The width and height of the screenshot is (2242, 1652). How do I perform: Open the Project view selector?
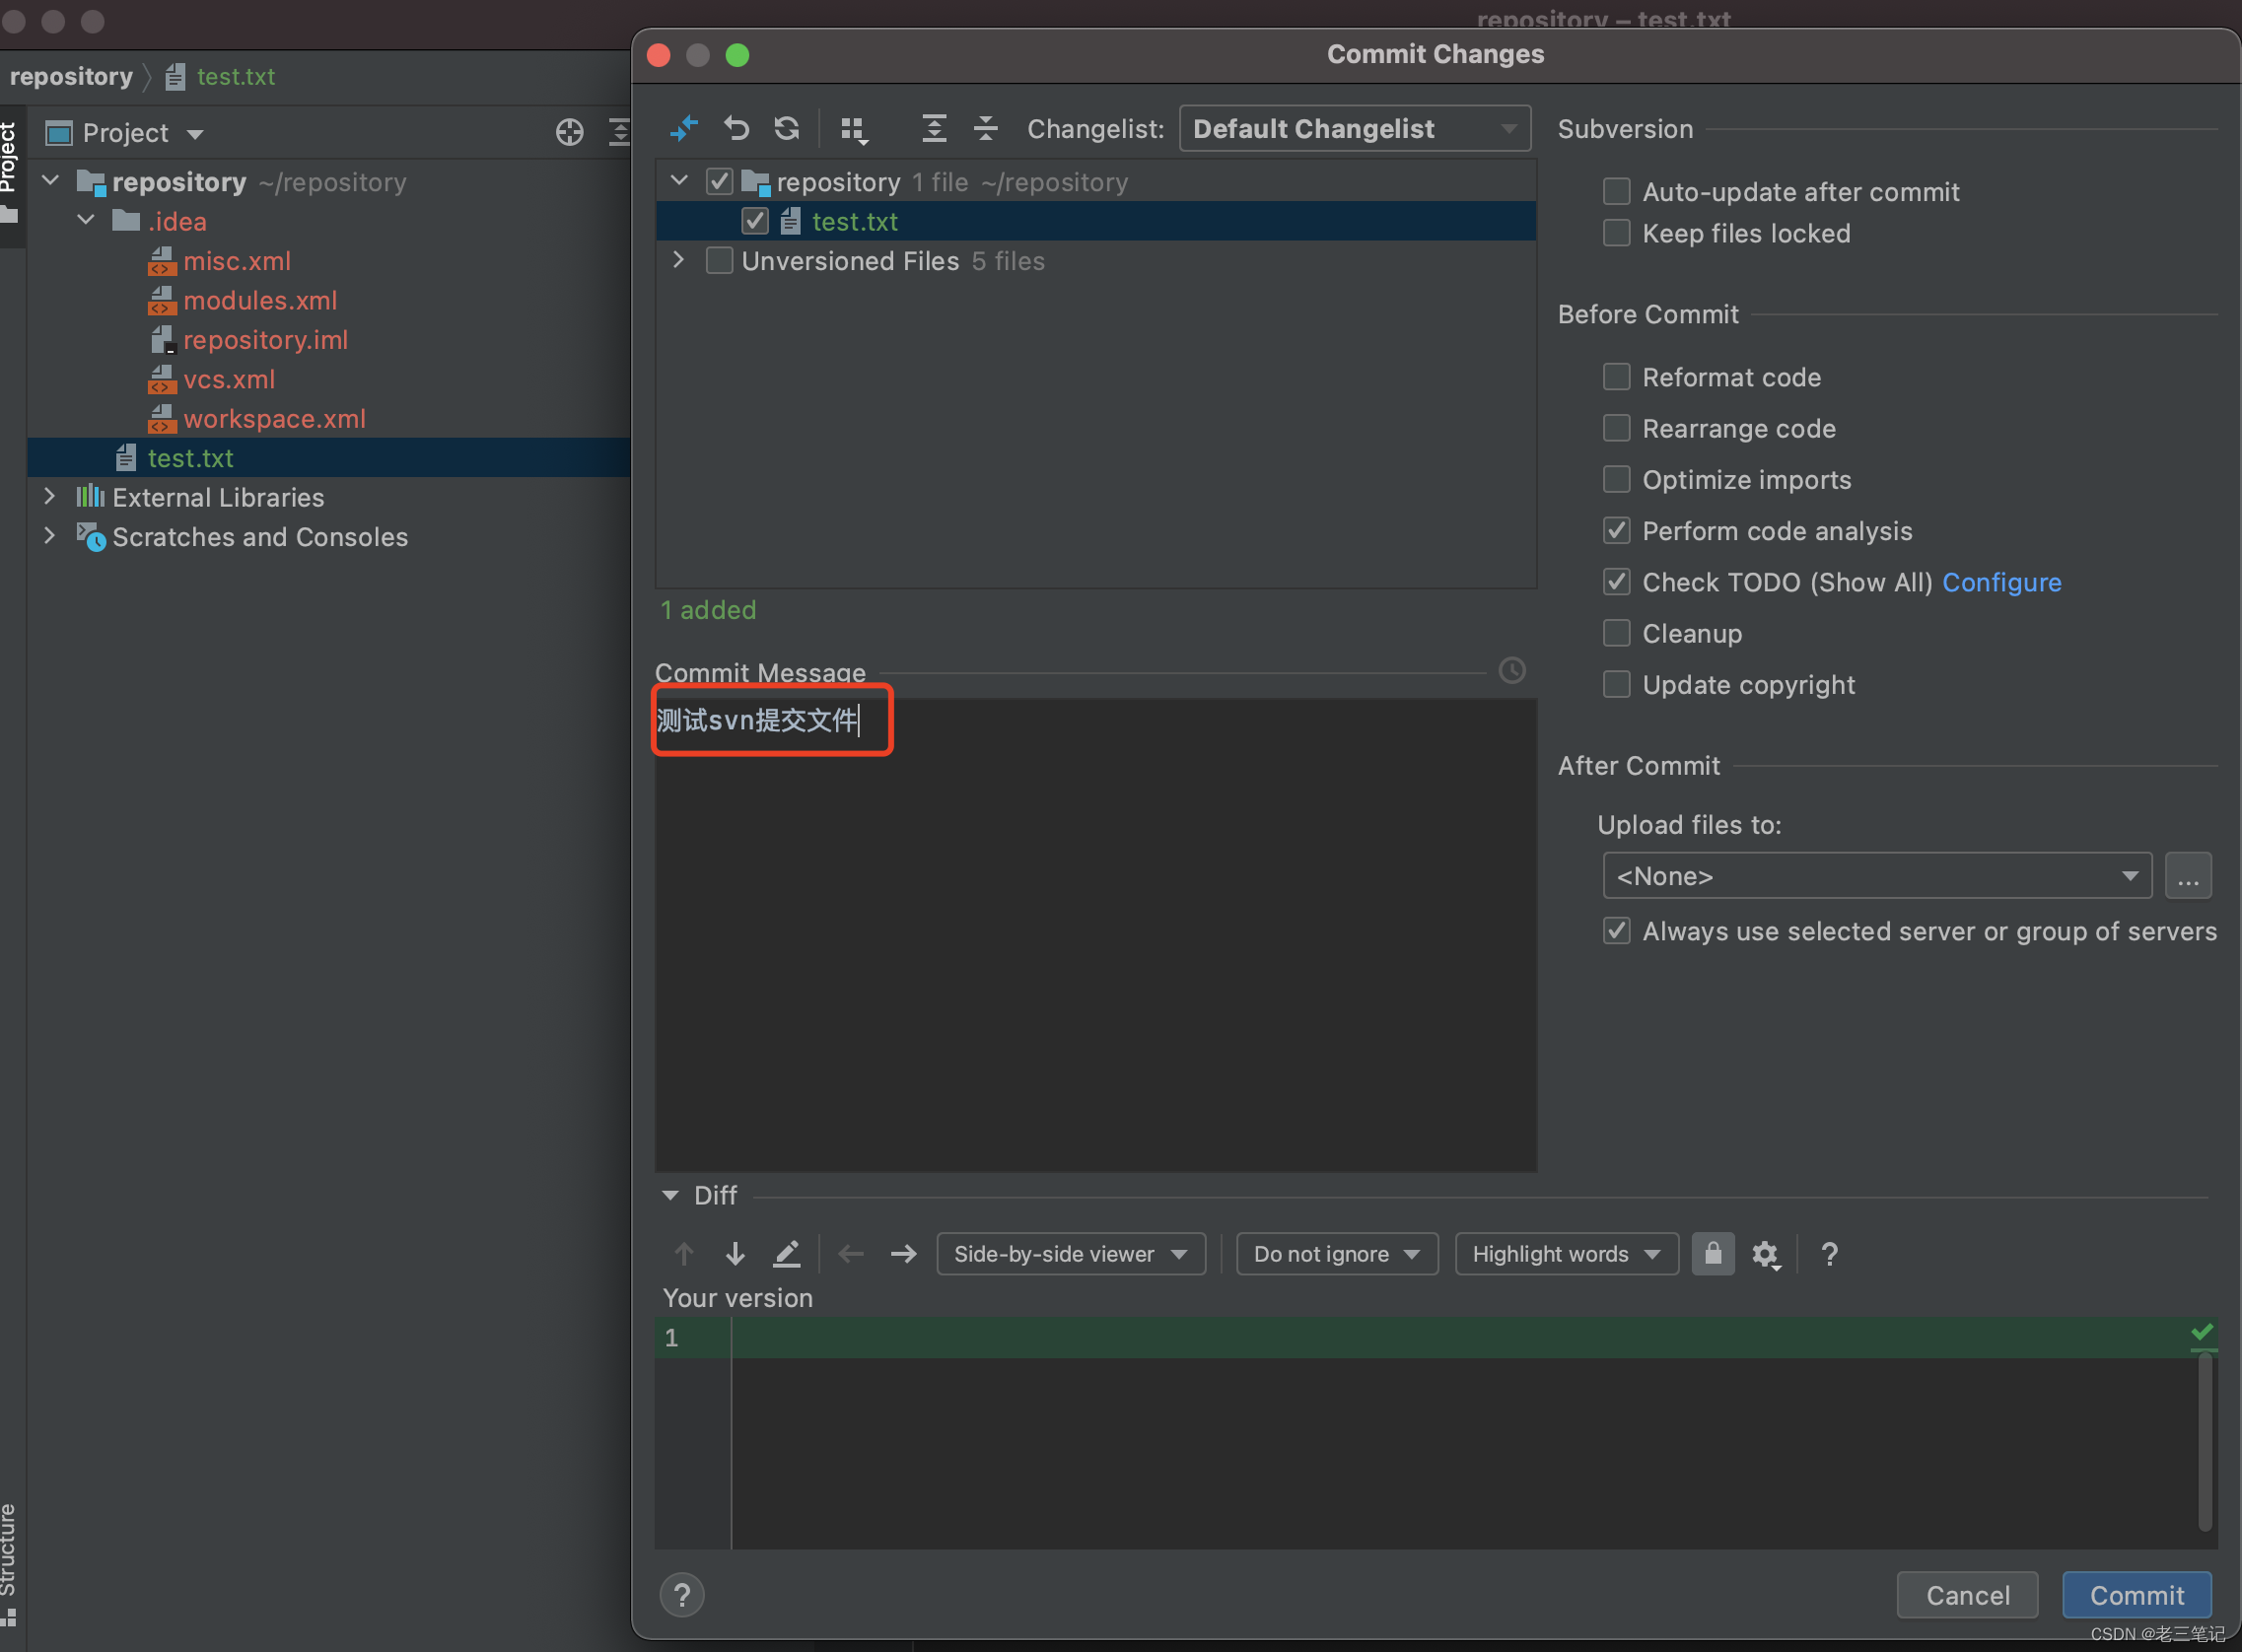pyautogui.click(x=142, y=133)
